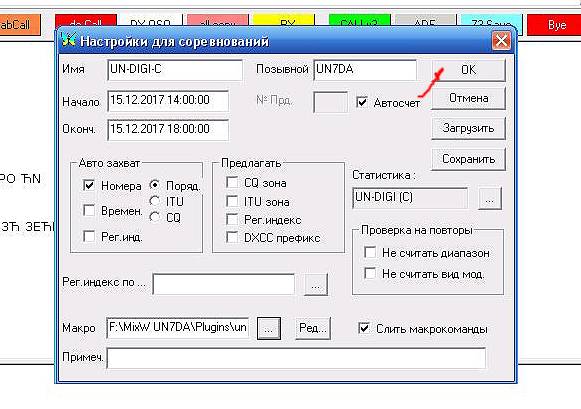
Task: Click the Загрузить button
Action: coord(468,129)
